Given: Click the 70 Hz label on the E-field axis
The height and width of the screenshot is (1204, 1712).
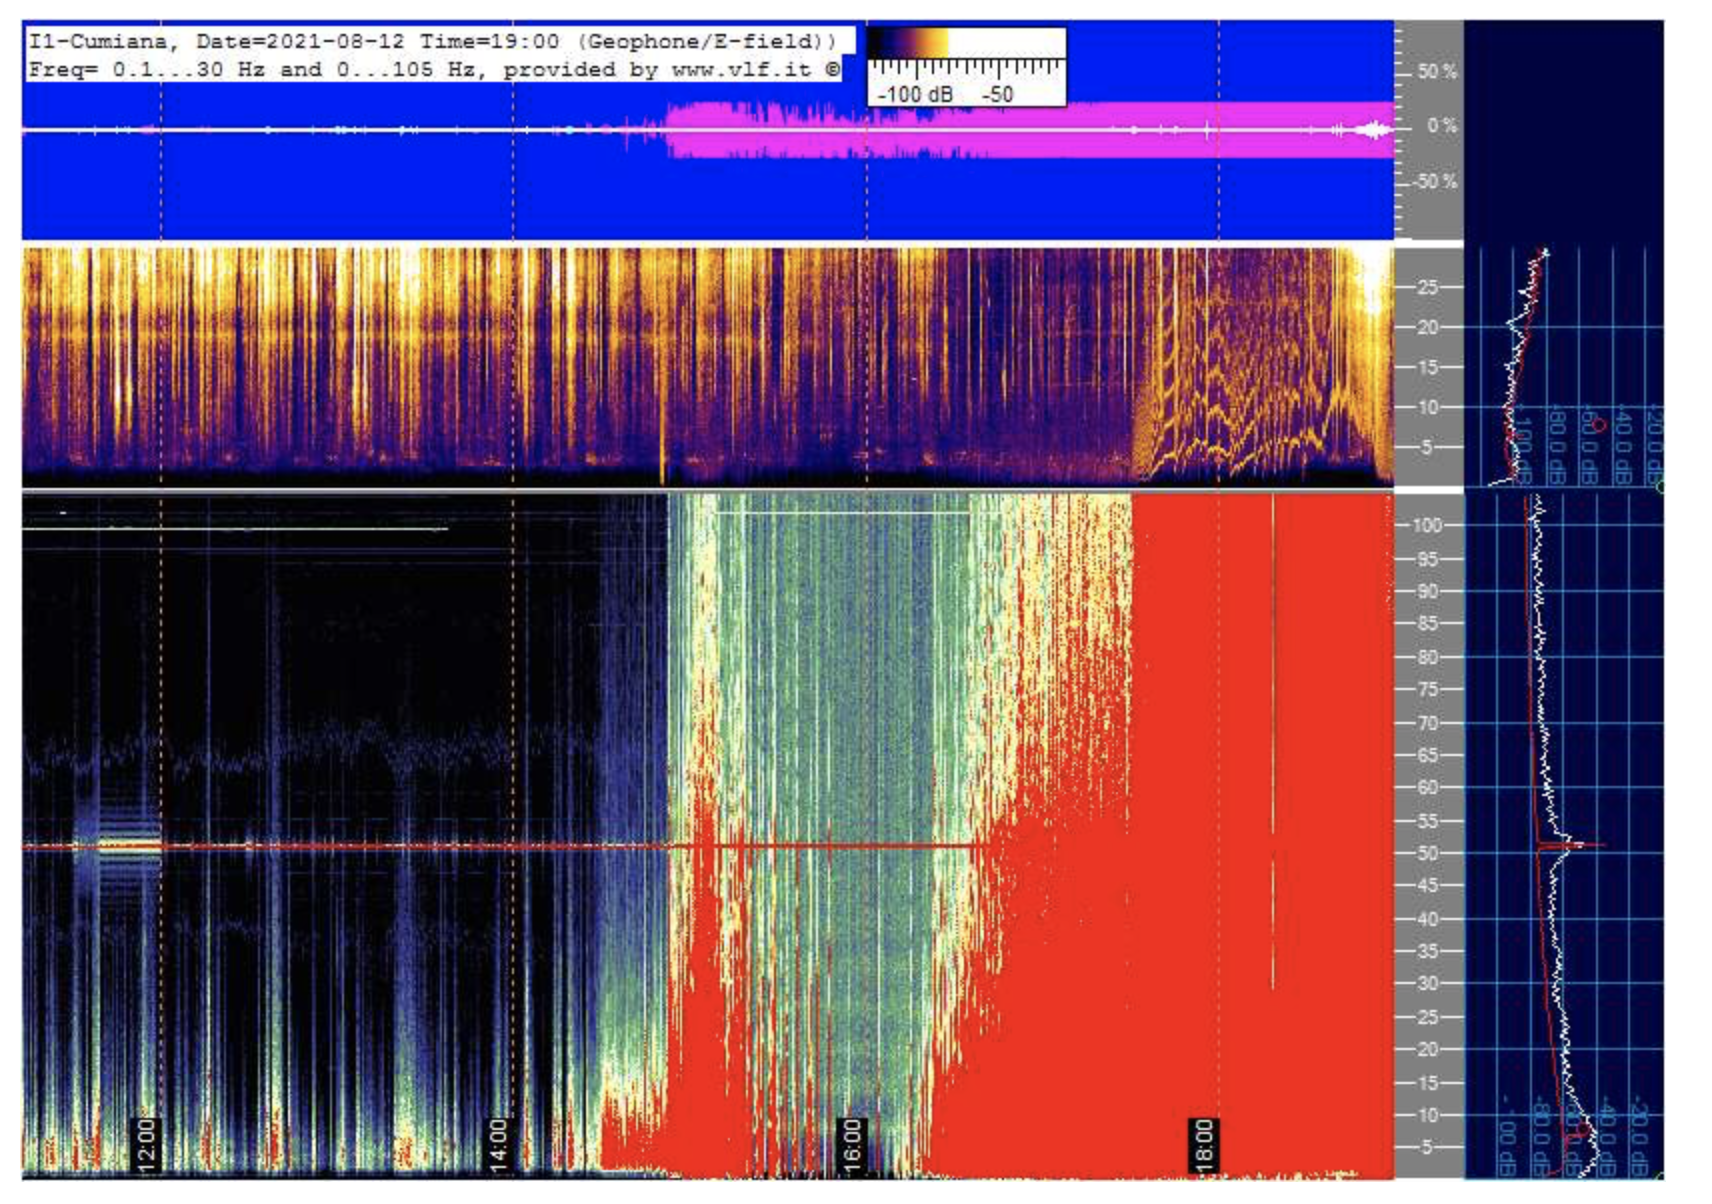Looking at the screenshot, I should (1427, 722).
